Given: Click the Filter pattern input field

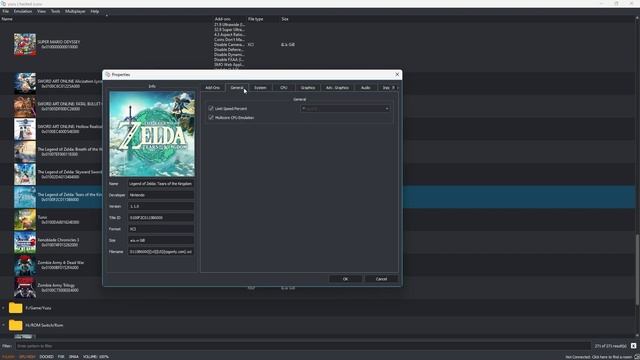Looking at the screenshot, I should 303,346.
